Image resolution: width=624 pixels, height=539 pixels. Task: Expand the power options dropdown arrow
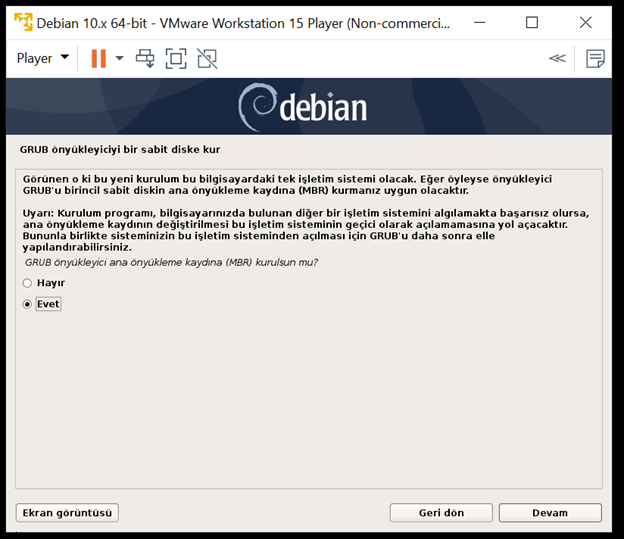pos(119,59)
